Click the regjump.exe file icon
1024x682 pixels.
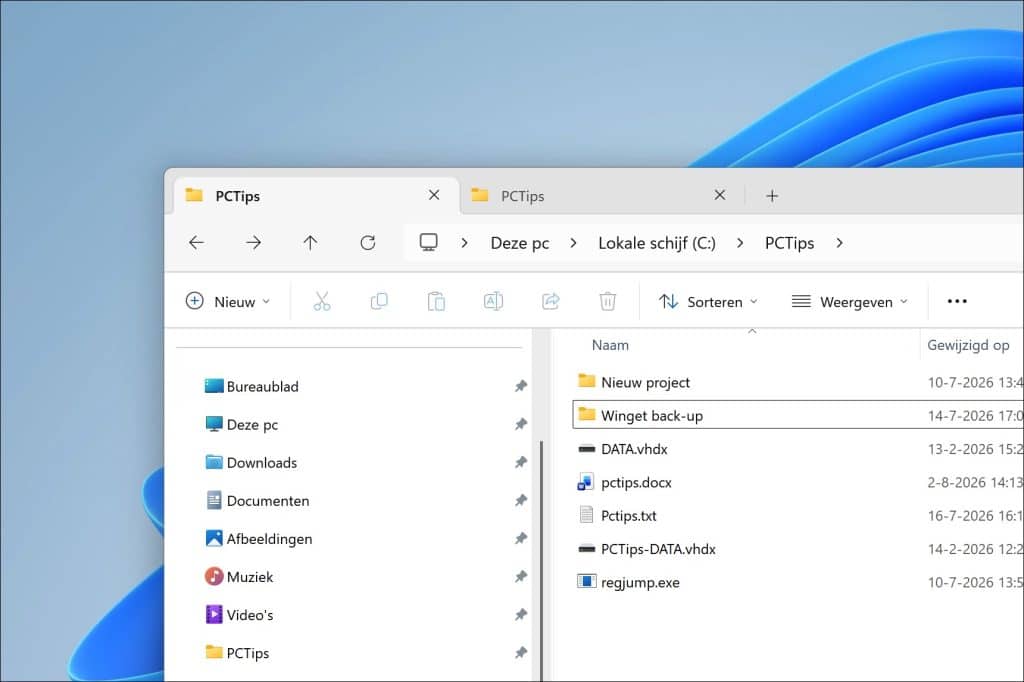[586, 581]
